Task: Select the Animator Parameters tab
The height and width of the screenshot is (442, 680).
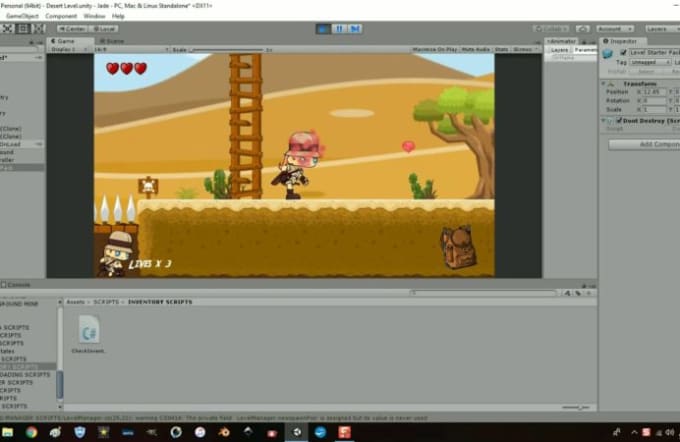Action: click(x=585, y=50)
